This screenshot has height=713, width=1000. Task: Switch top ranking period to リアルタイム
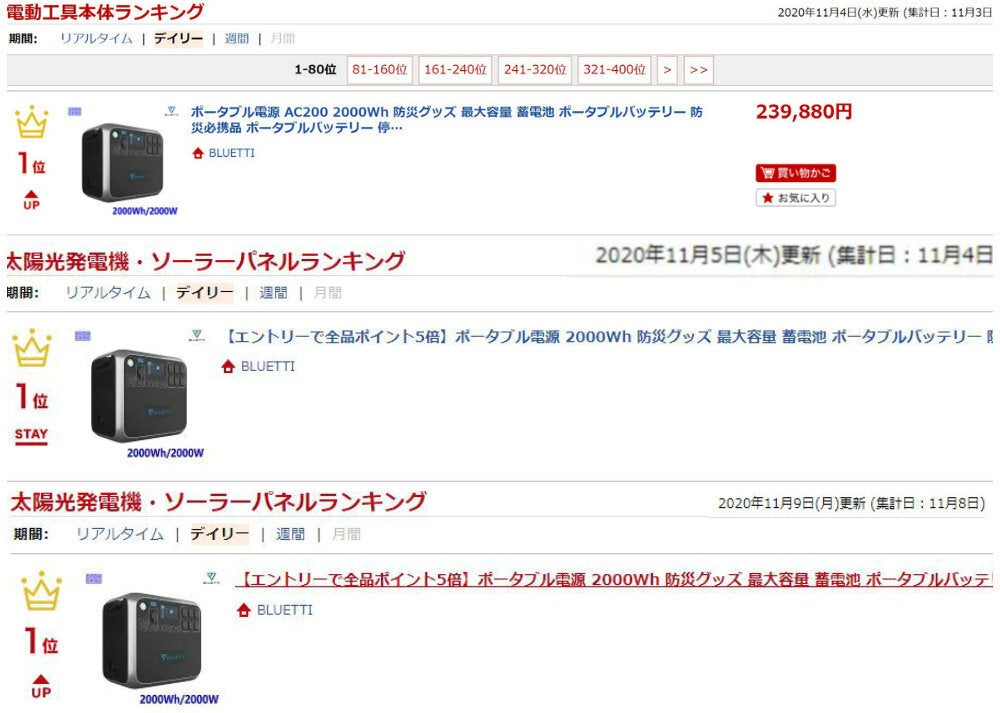tap(96, 38)
